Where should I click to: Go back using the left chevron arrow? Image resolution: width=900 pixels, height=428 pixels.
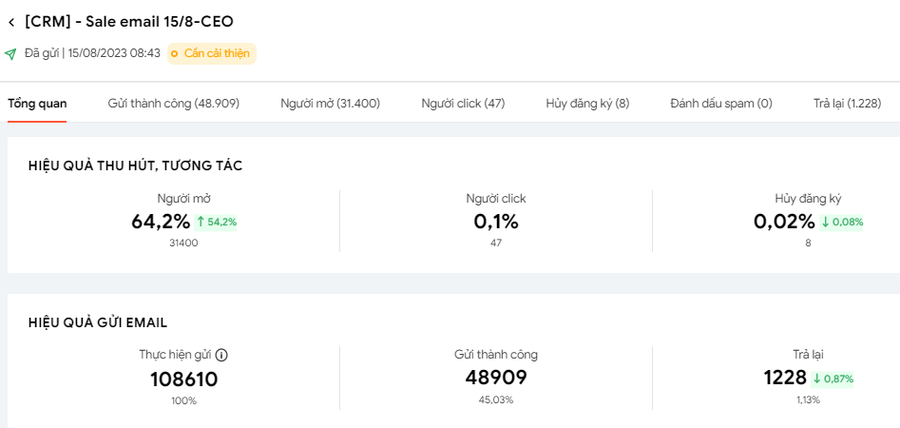click(x=11, y=23)
